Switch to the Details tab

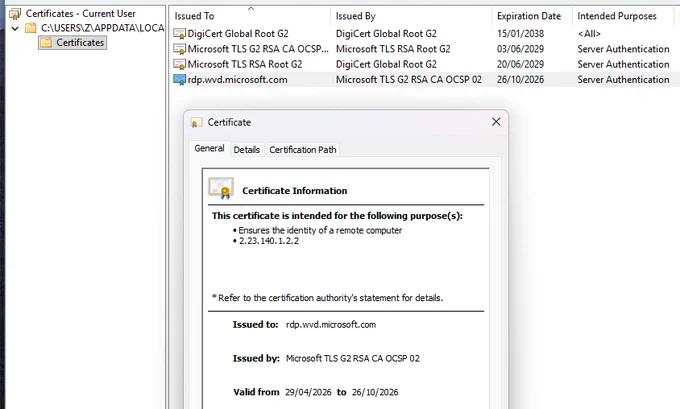tap(247, 150)
